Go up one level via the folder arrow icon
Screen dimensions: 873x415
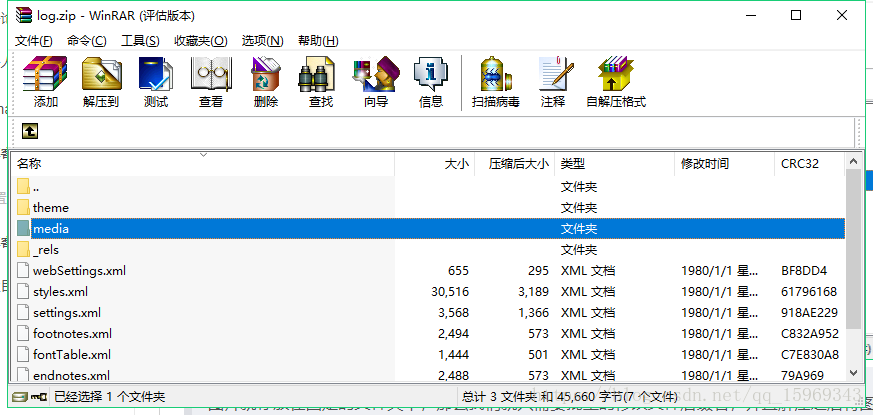point(30,131)
